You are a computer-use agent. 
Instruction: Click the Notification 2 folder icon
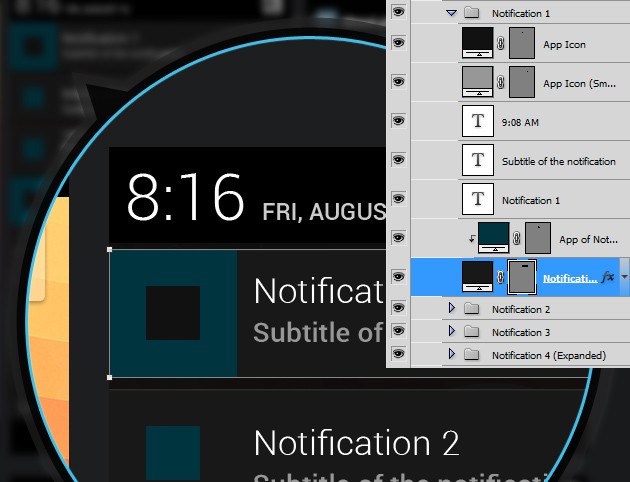click(x=471, y=308)
